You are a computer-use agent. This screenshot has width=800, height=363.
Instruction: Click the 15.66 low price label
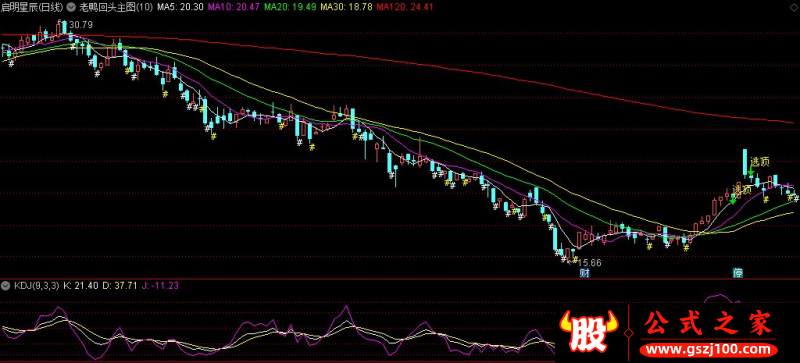[590, 263]
